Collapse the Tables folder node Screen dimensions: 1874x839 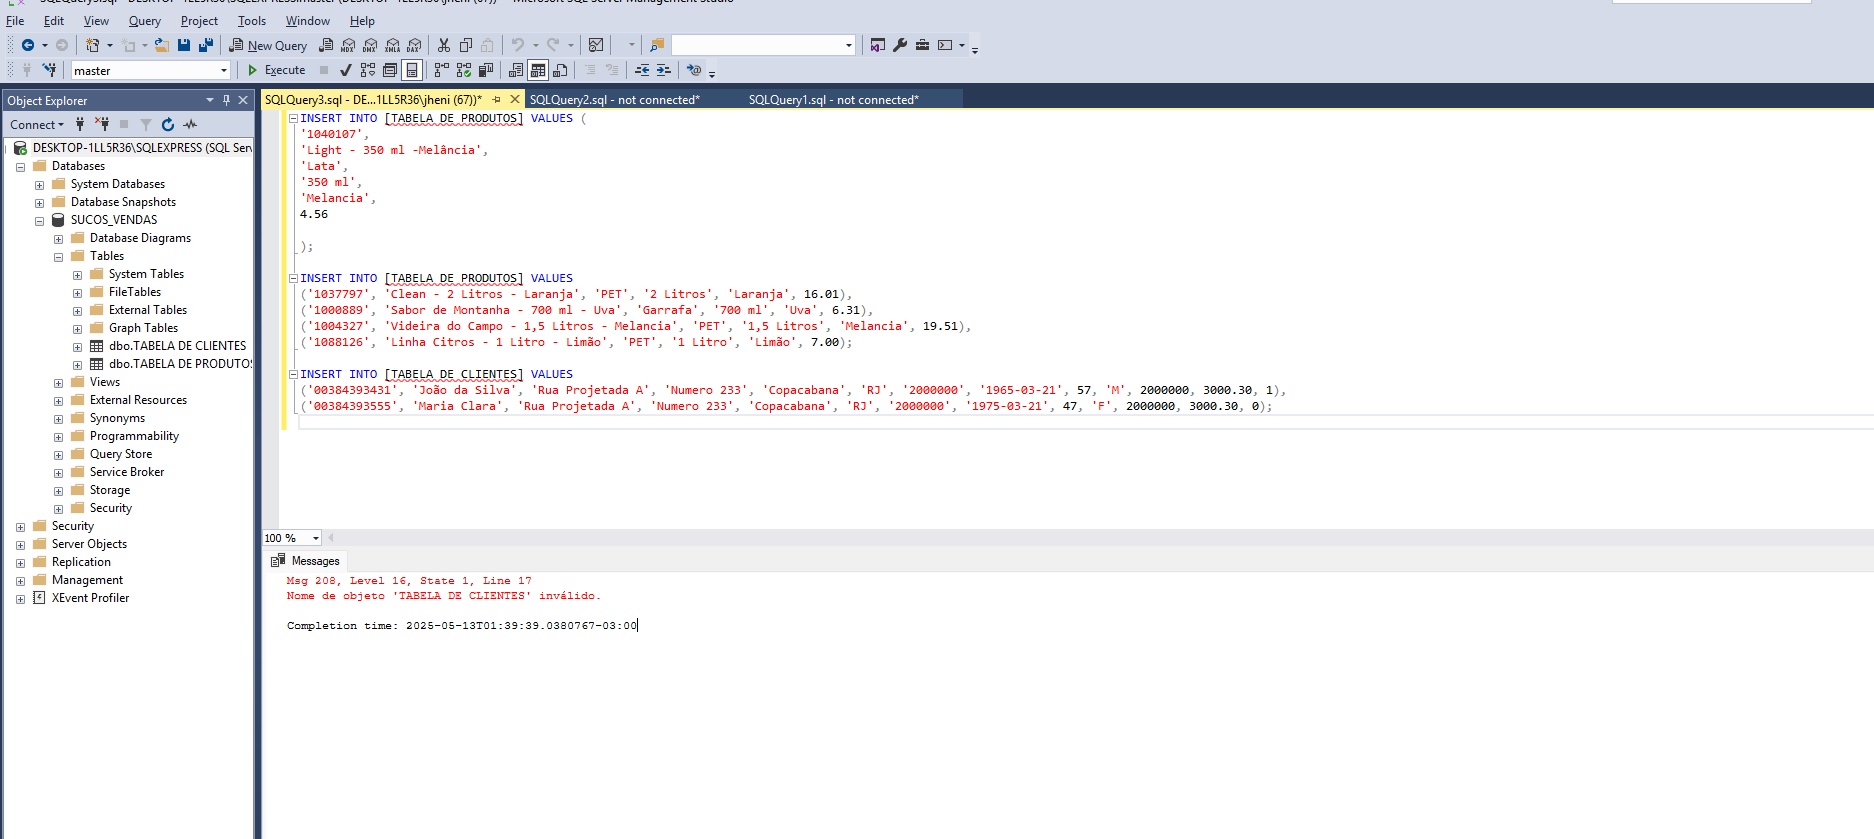(58, 257)
